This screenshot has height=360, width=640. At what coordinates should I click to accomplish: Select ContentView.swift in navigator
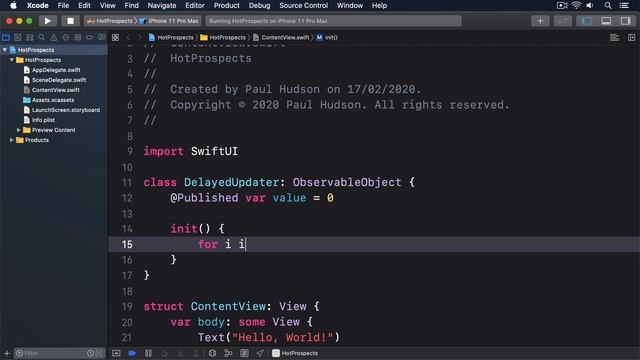[56, 90]
